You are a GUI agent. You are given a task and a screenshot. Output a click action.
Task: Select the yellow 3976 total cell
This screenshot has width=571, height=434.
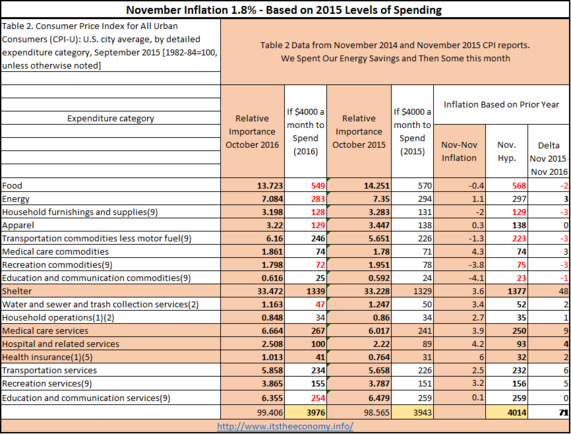point(306,412)
